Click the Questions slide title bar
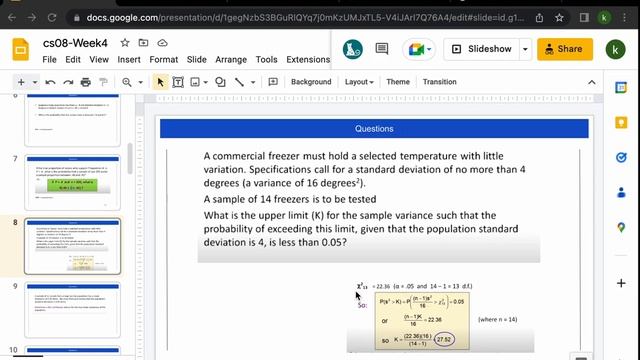This screenshot has width=640, height=360. 374,129
